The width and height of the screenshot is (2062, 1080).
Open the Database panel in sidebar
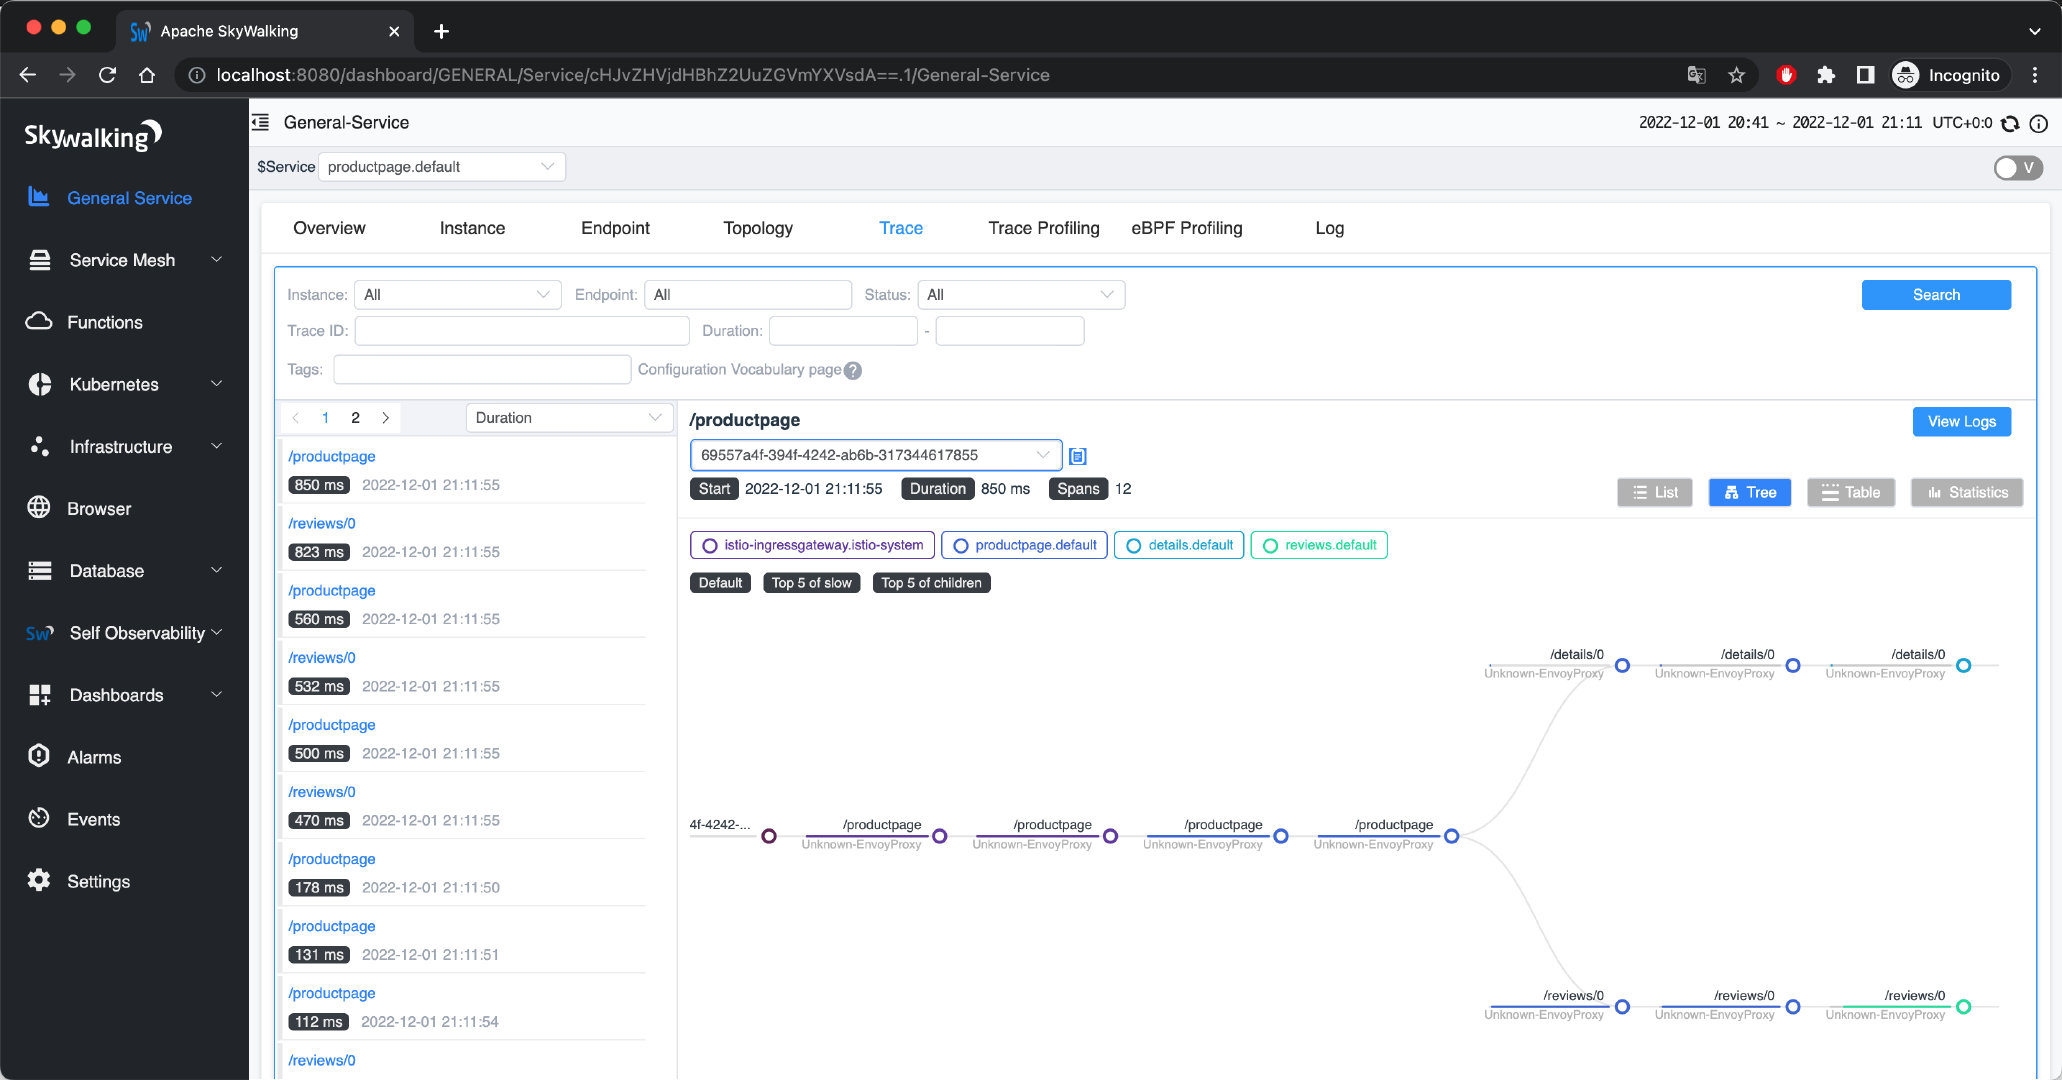38,570
